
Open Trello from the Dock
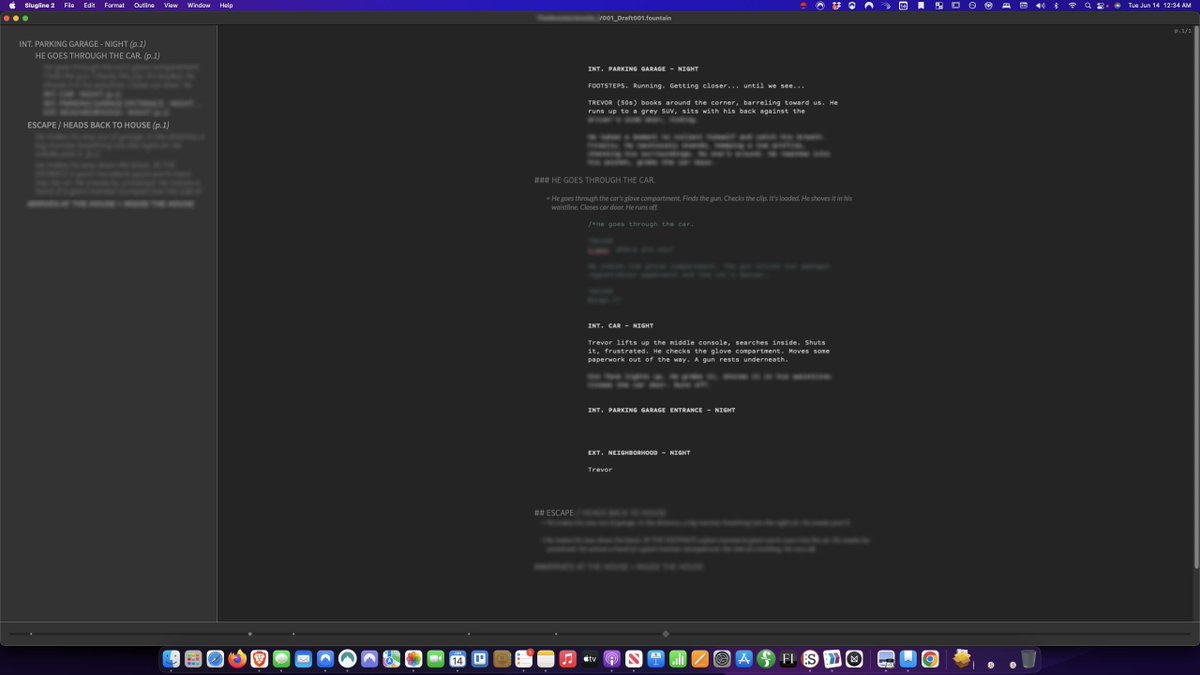(x=480, y=659)
